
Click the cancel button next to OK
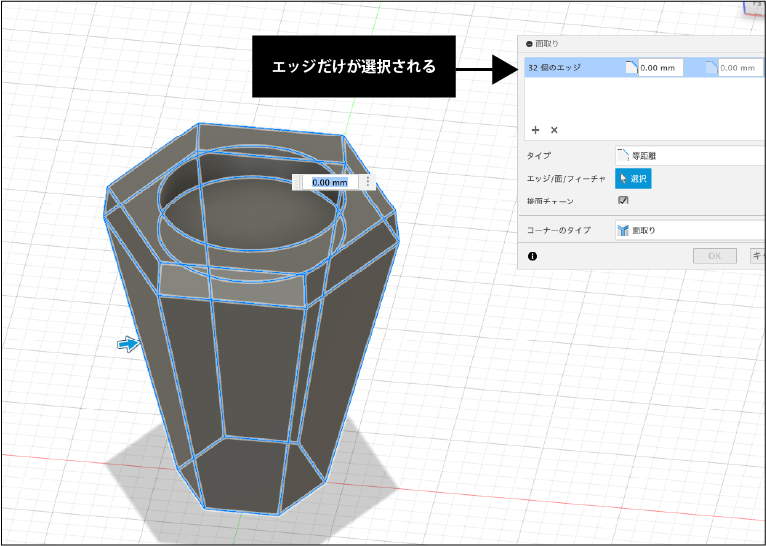point(758,256)
